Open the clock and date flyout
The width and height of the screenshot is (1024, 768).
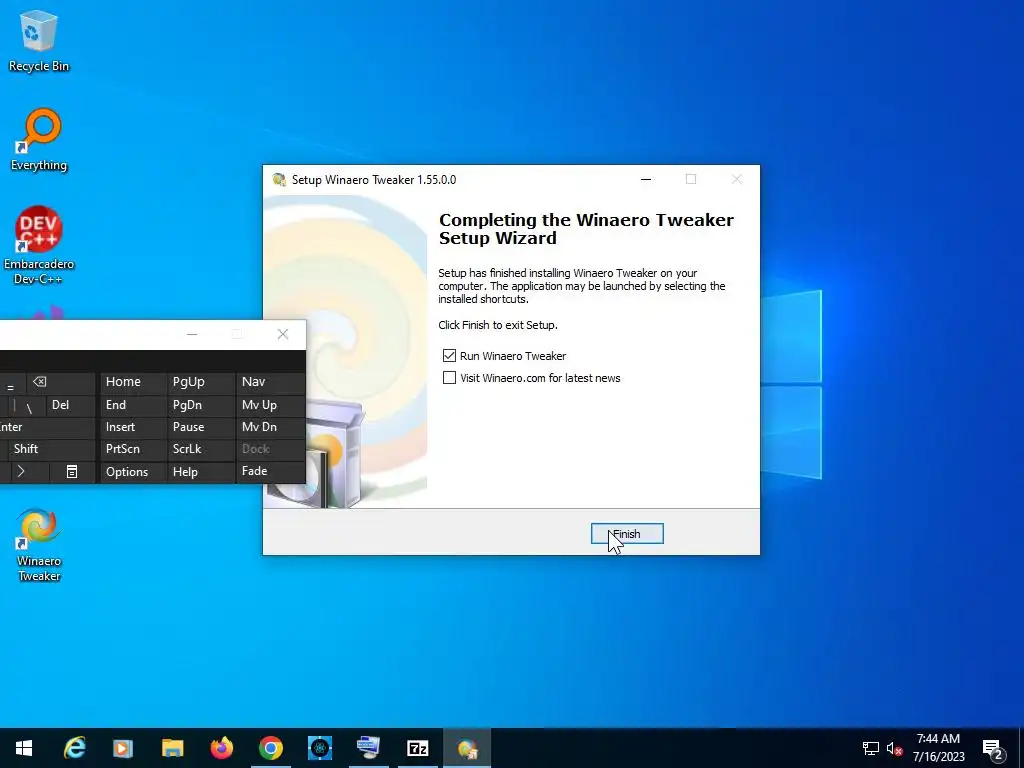click(938, 748)
